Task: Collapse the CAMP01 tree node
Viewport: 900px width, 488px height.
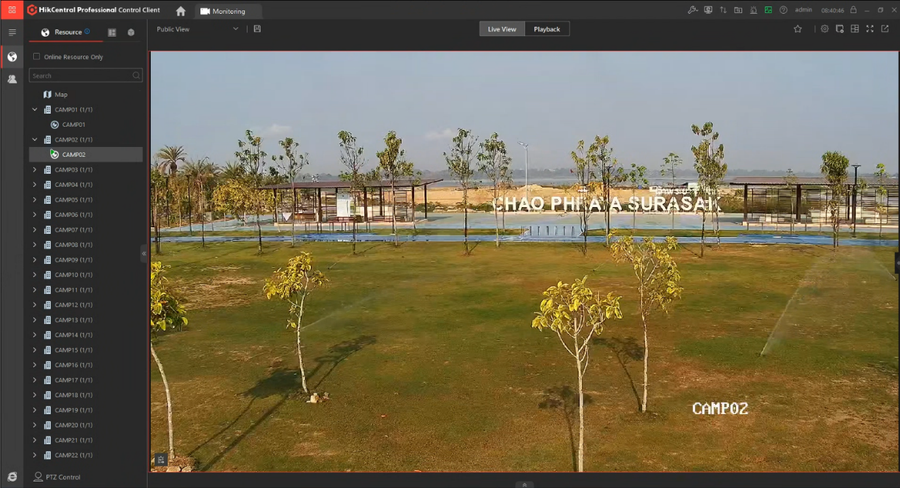Action: (34, 109)
